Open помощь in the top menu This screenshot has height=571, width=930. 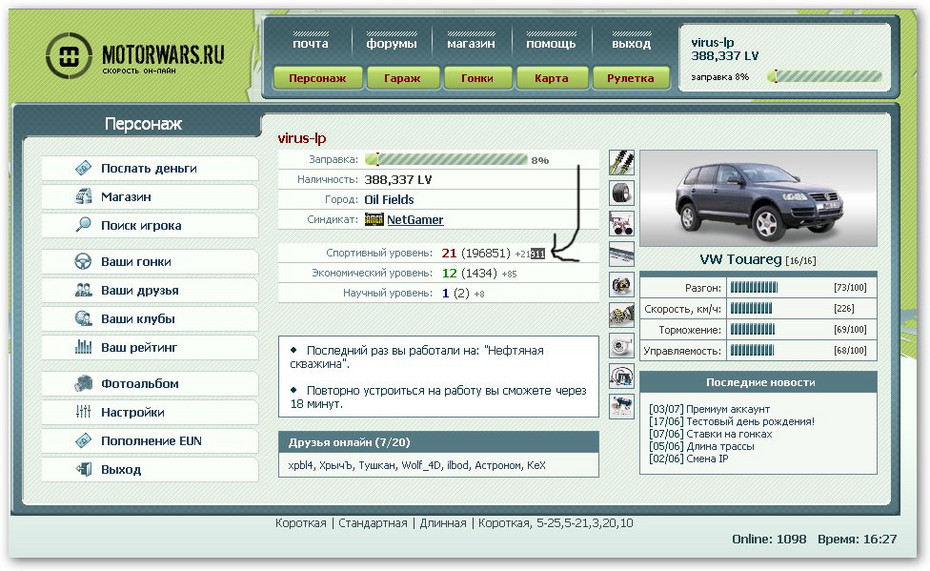click(x=551, y=43)
